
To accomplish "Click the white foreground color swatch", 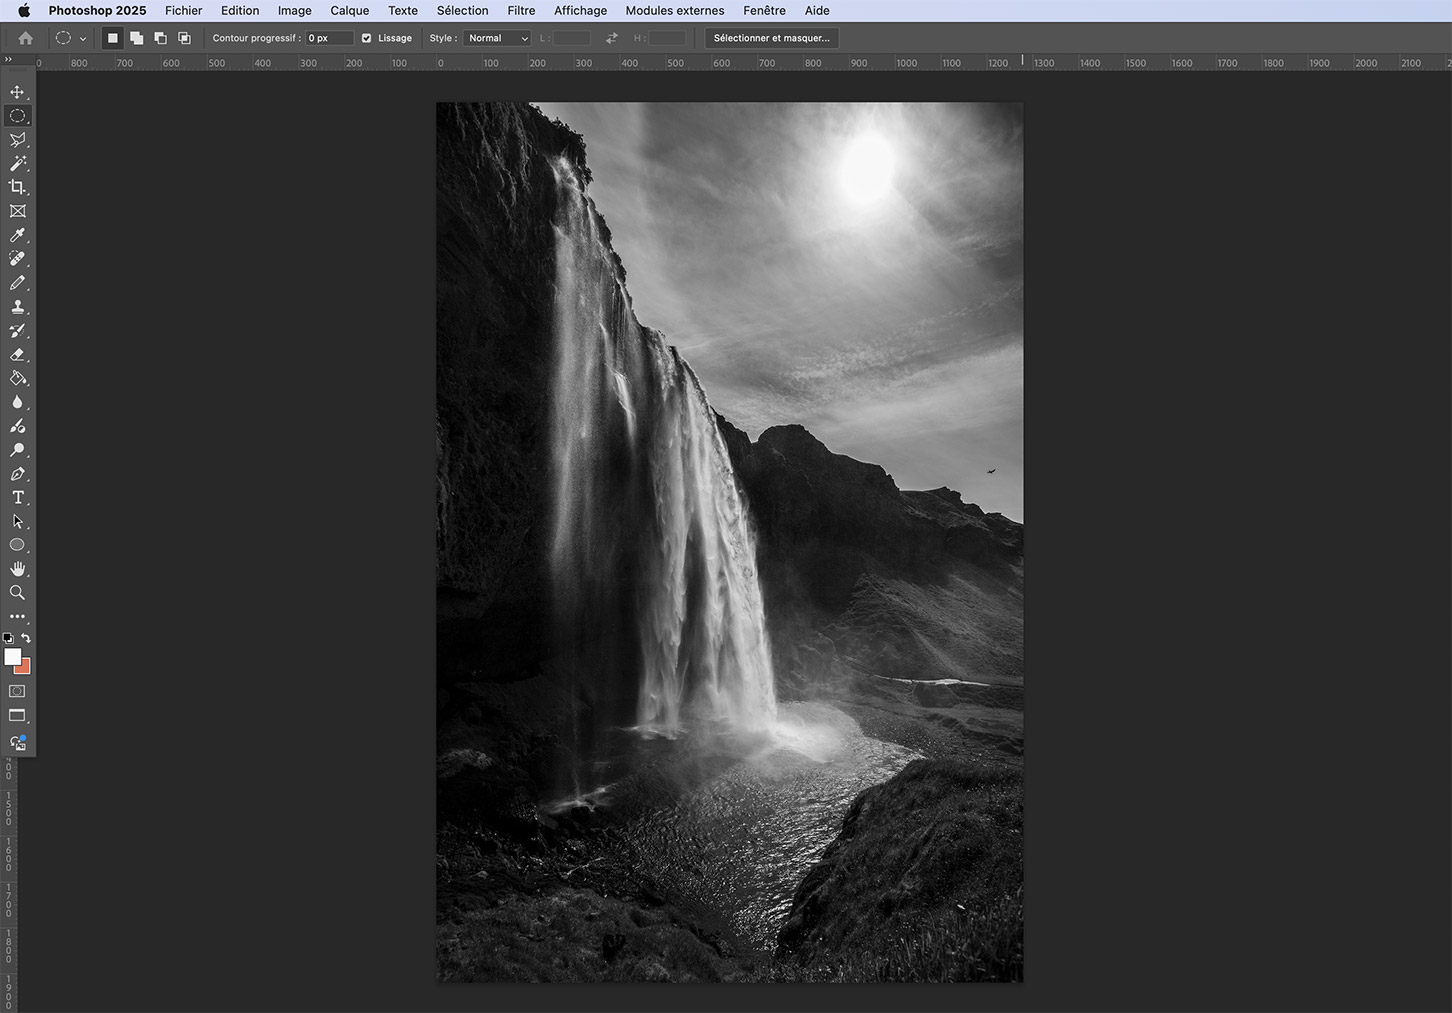I will [x=12, y=656].
